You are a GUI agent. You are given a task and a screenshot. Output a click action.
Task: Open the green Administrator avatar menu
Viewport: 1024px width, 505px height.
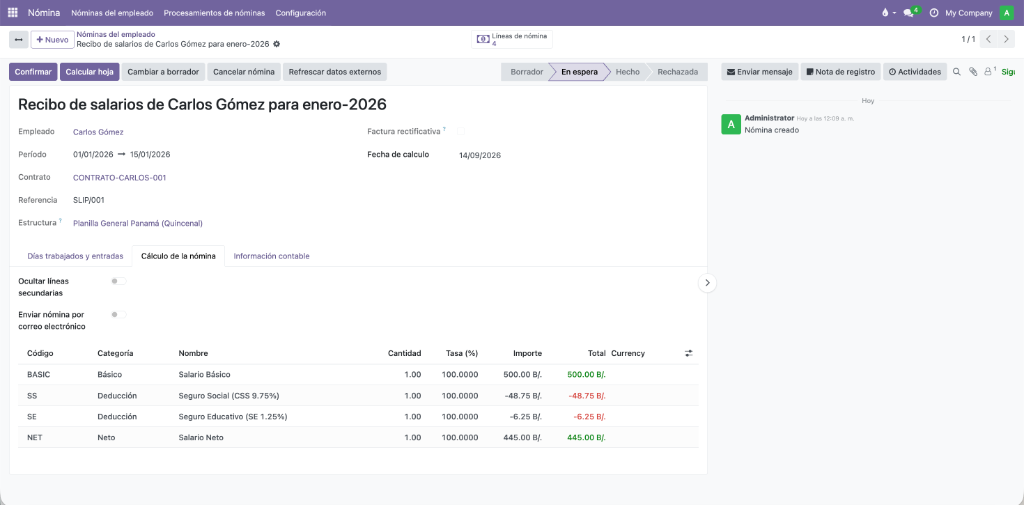coord(1006,12)
